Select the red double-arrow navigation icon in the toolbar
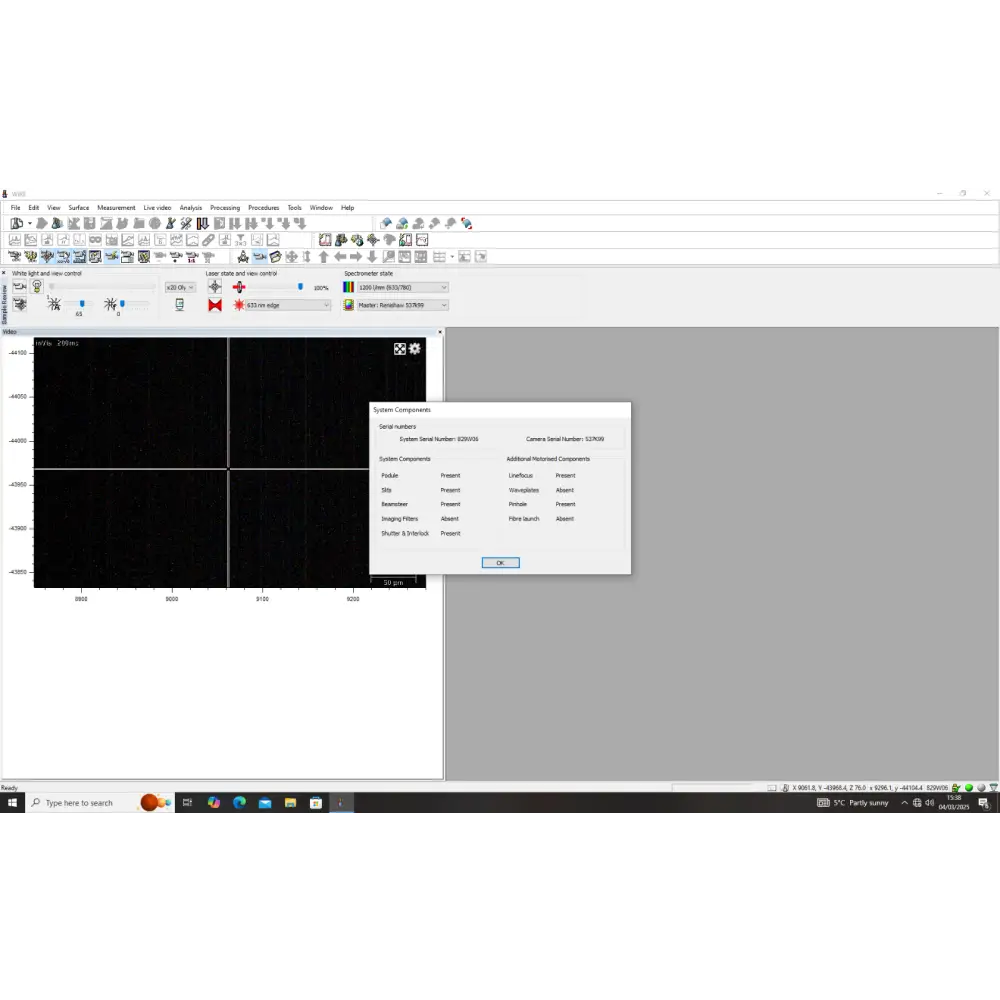 (466, 223)
